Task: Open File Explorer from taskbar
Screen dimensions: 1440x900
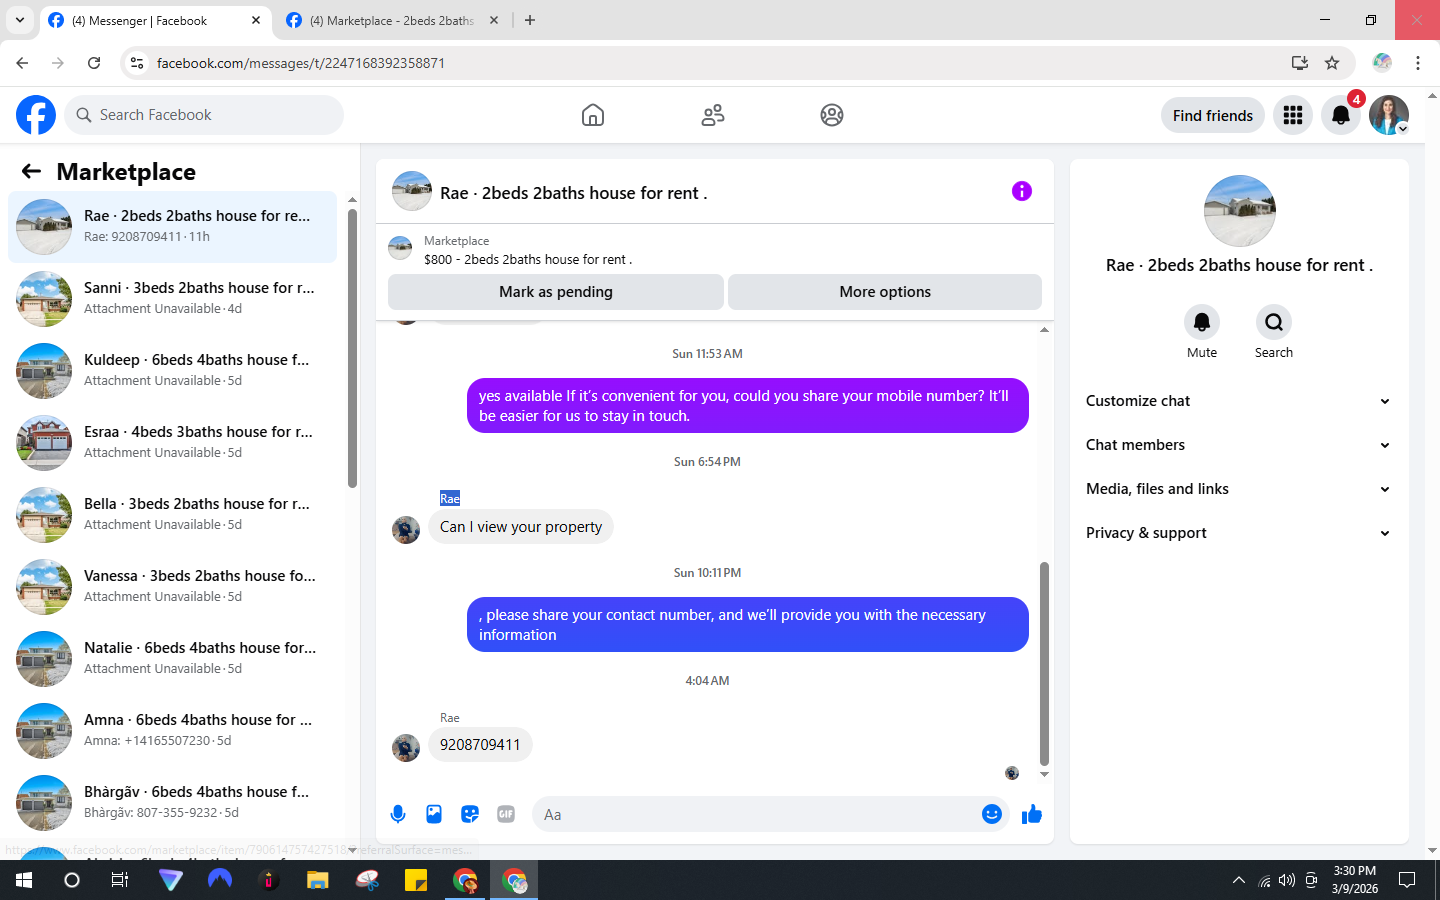Action: (318, 880)
